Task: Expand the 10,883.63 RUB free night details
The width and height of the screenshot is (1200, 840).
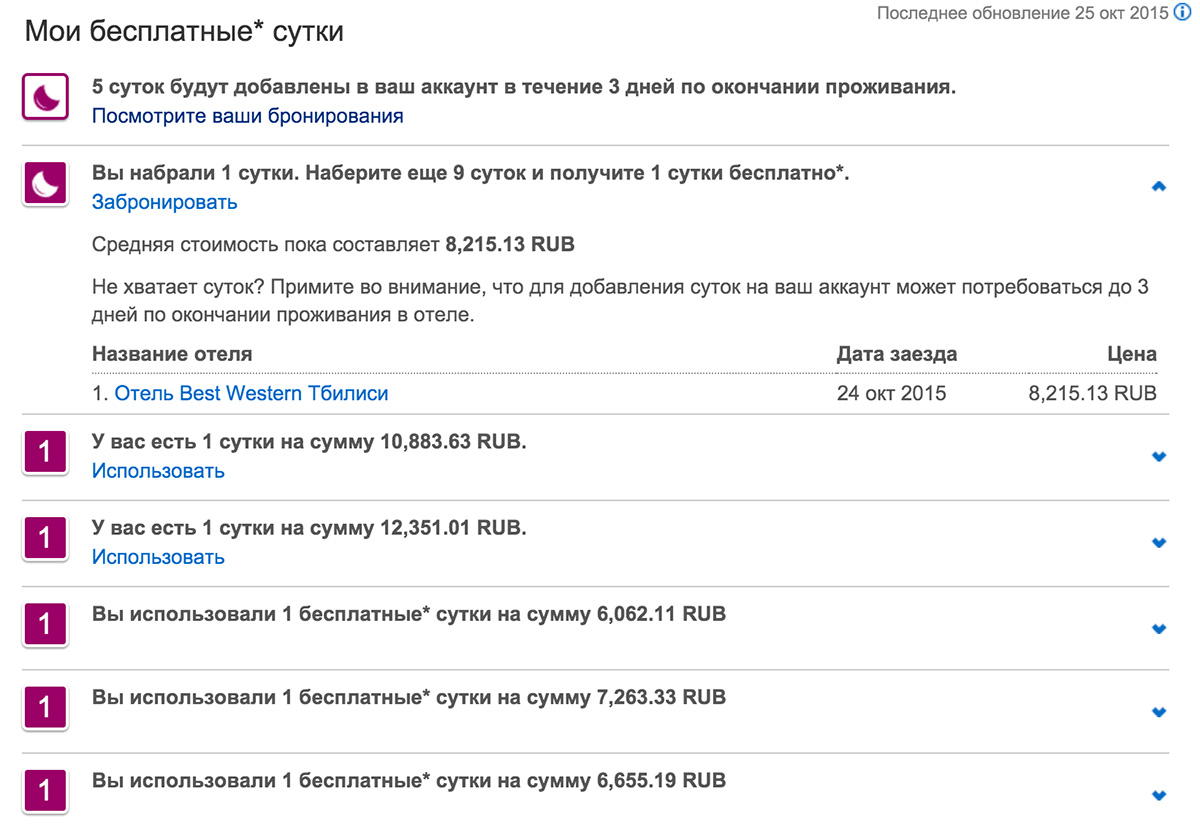Action: coord(1159,457)
